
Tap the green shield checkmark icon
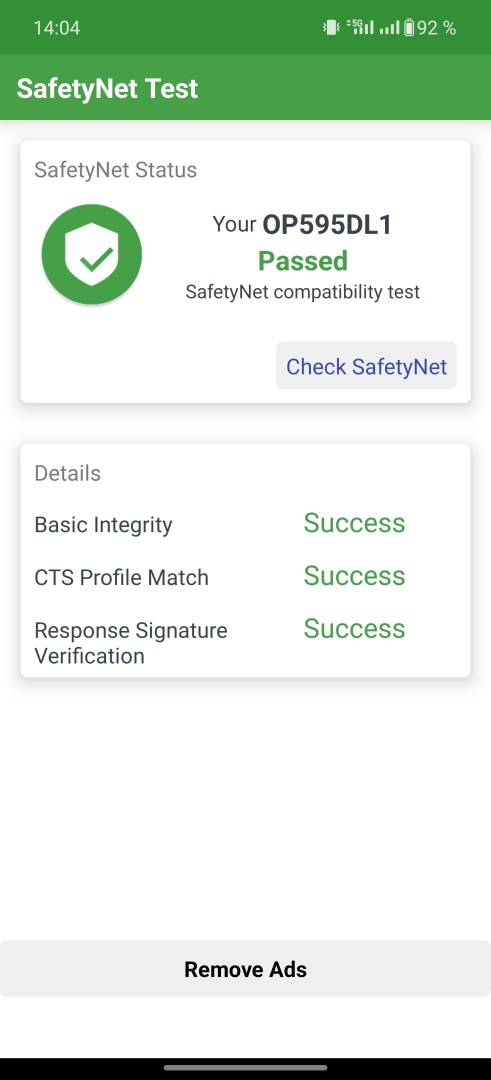pyautogui.click(x=92, y=254)
